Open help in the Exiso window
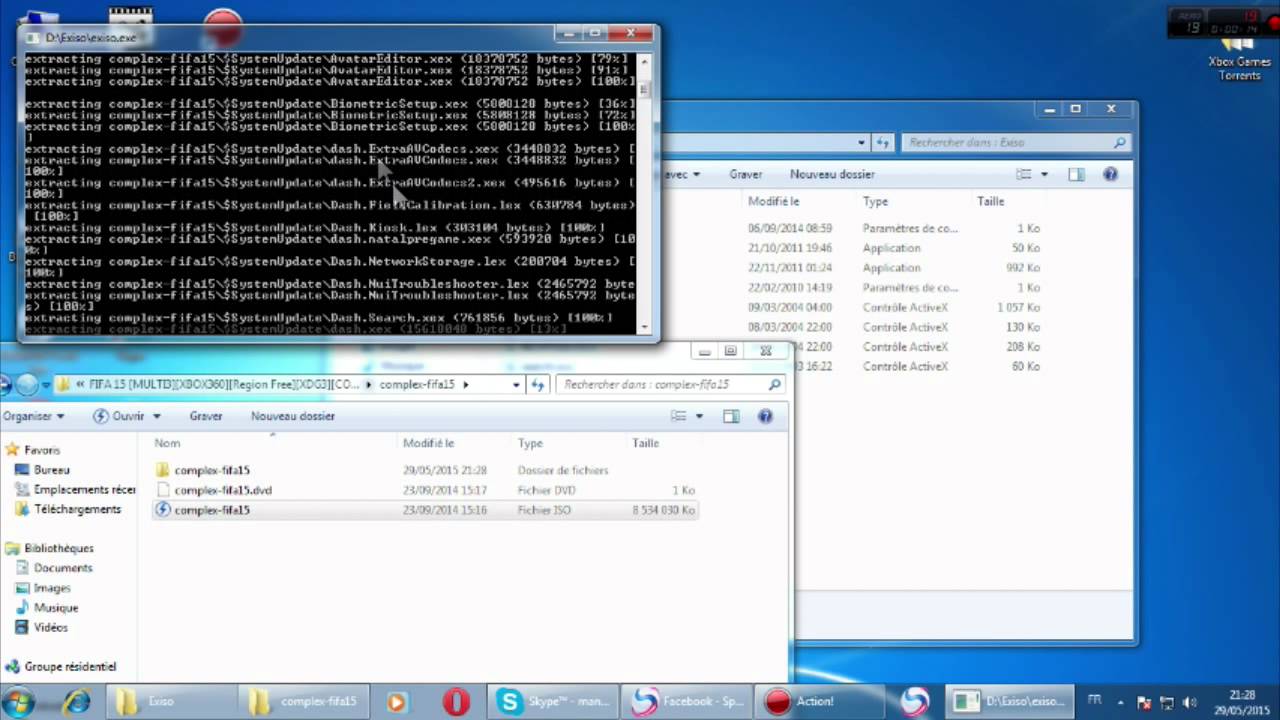 click(x=1110, y=174)
